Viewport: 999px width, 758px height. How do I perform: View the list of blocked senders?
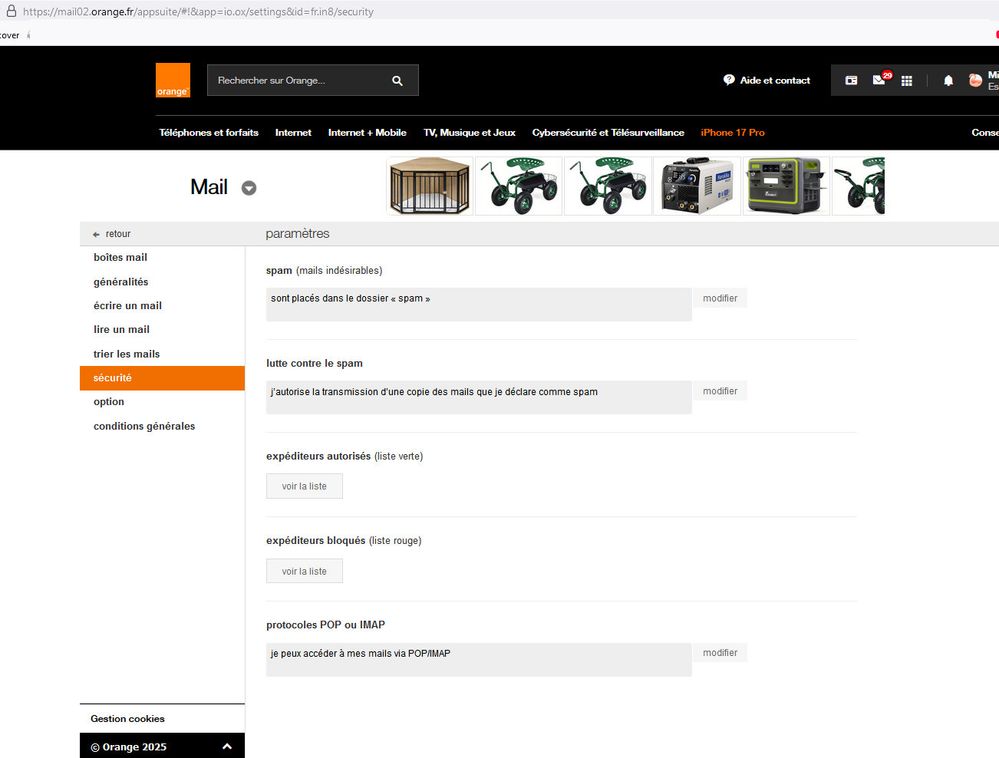click(x=304, y=571)
